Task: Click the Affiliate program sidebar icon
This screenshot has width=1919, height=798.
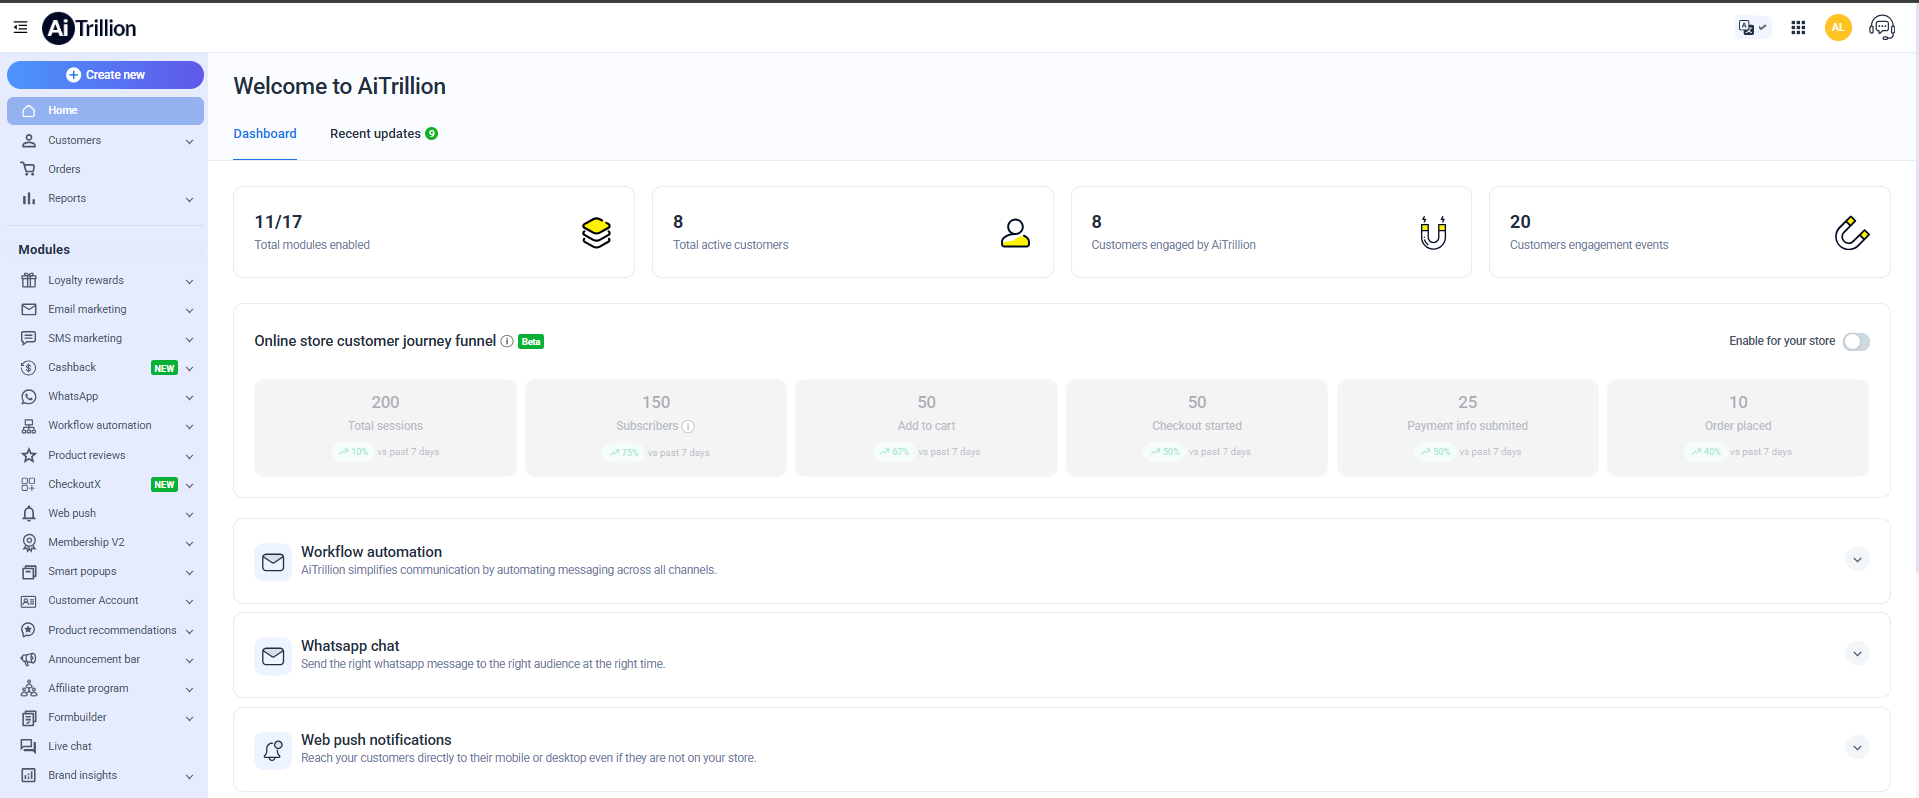Action: [29, 689]
